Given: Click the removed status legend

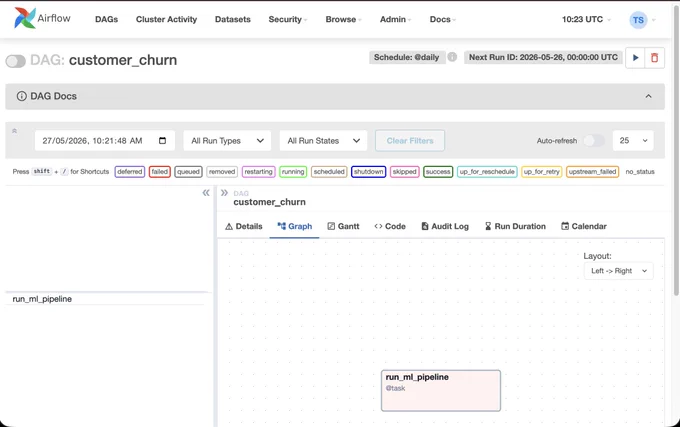Looking at the screenshot, I should pos(222,172).
